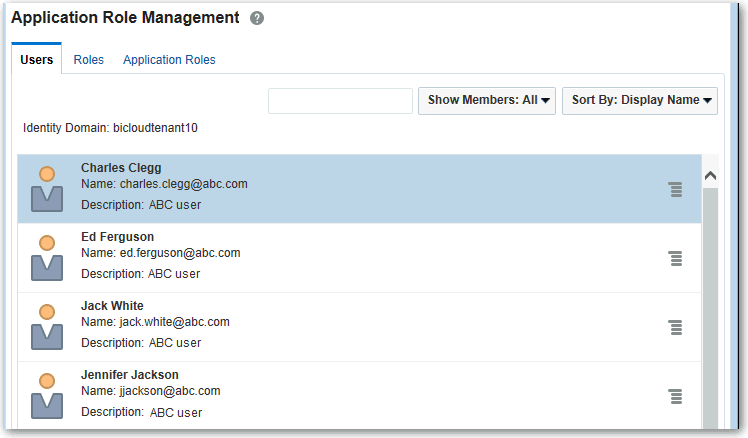Click the charles.clegg@abc.com name text

click(x=184, y=184)
